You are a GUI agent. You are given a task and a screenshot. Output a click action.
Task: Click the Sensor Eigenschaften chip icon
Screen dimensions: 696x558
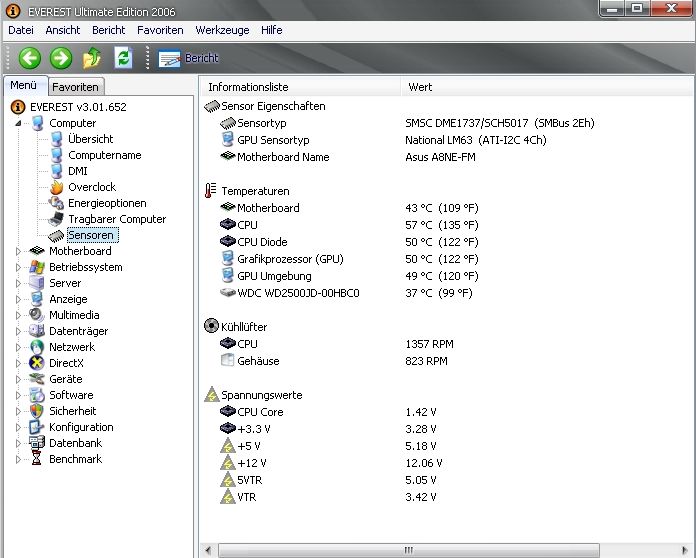click(x=212, y=106)
